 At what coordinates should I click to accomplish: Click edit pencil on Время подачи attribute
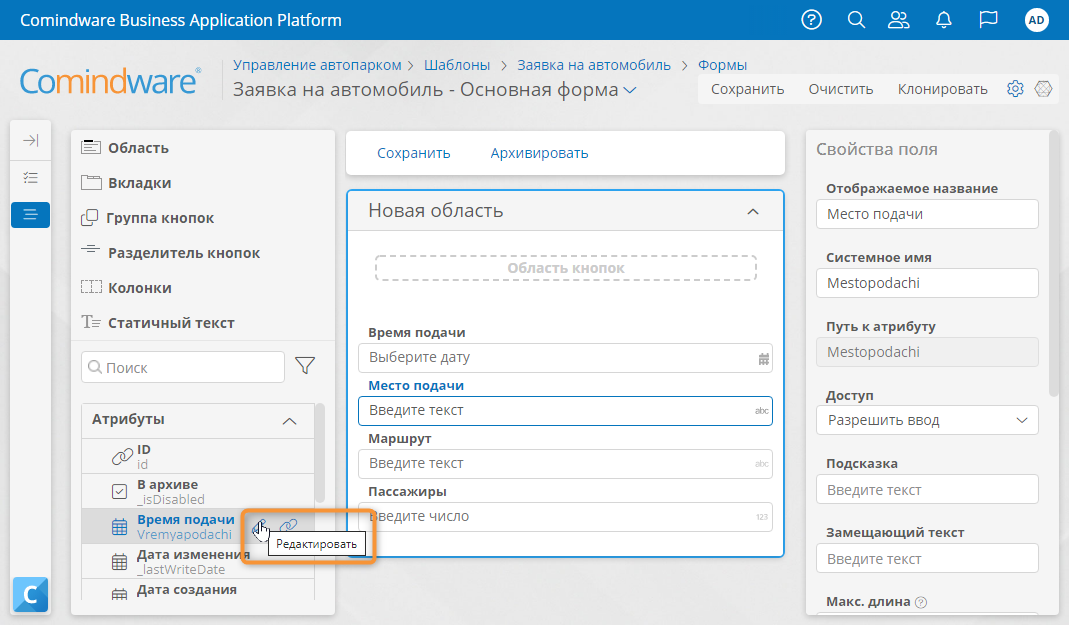(260, 526)
